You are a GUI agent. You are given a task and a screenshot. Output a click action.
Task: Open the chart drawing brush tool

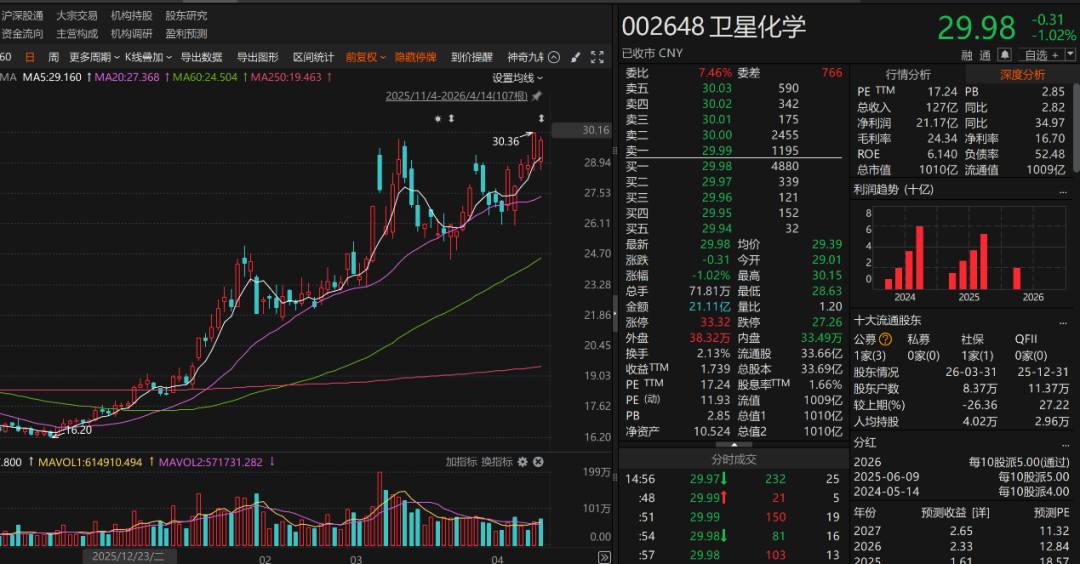pyautogui.click(x=576, y=57)
